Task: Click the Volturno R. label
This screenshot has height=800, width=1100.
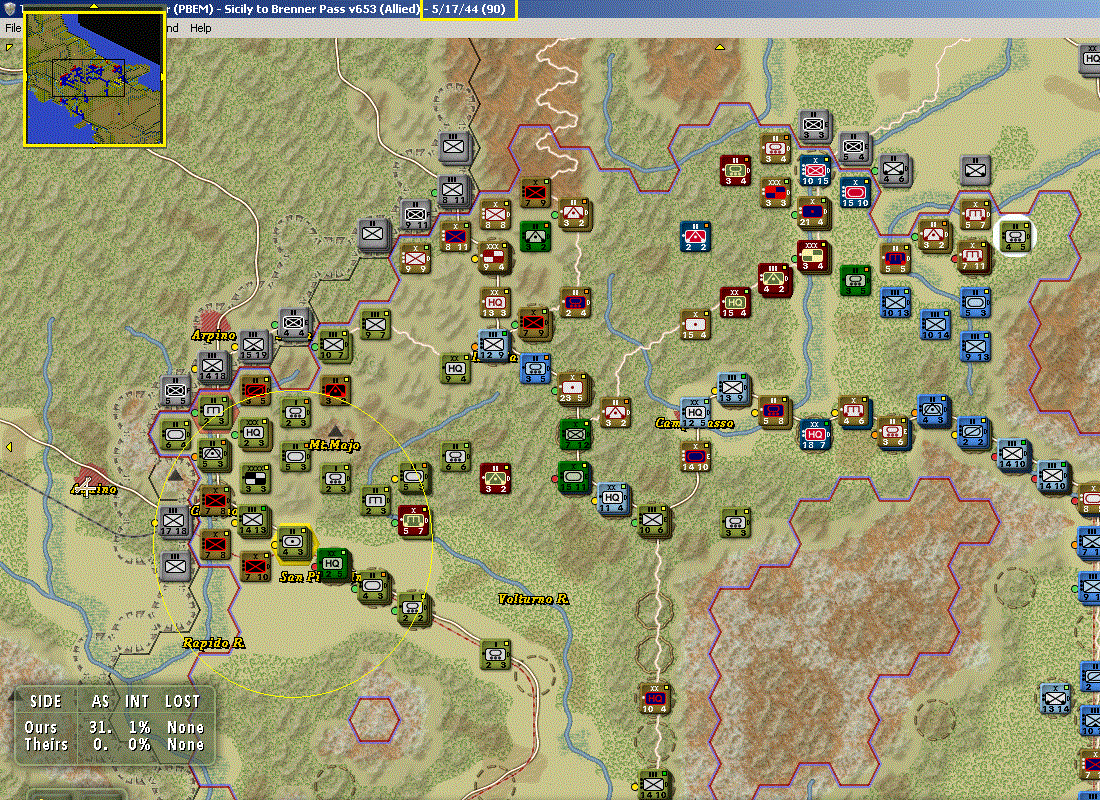Action: [533, 599]
